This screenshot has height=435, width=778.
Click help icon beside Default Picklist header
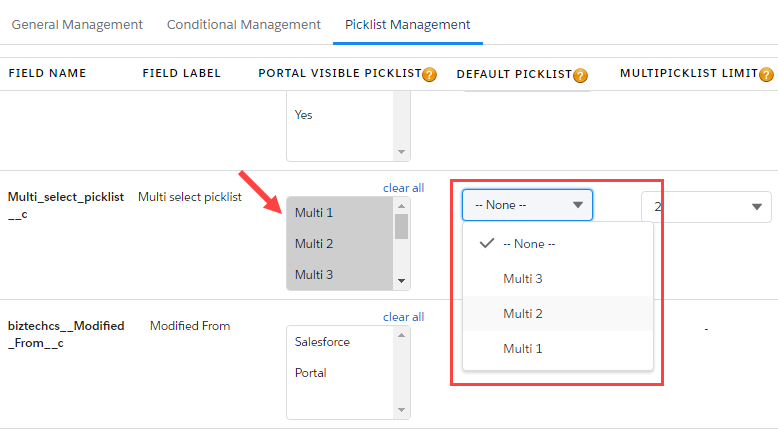[580, 75]
